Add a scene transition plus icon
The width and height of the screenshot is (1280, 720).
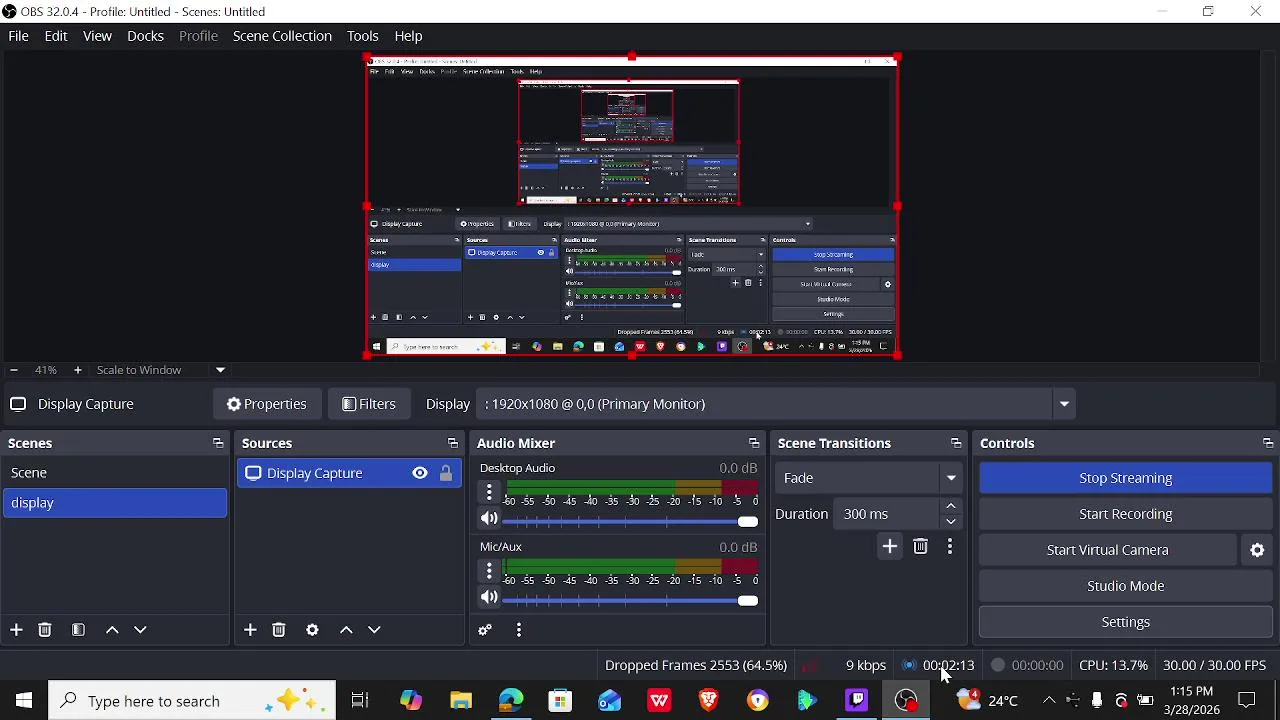click(x=890, y=547)
